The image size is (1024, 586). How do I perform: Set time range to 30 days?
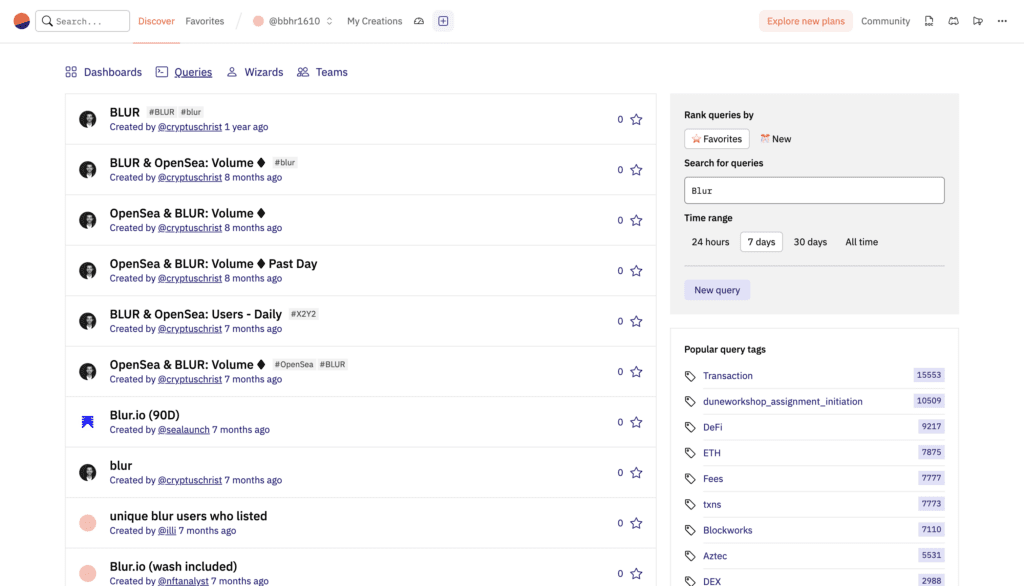click(810, 242)
